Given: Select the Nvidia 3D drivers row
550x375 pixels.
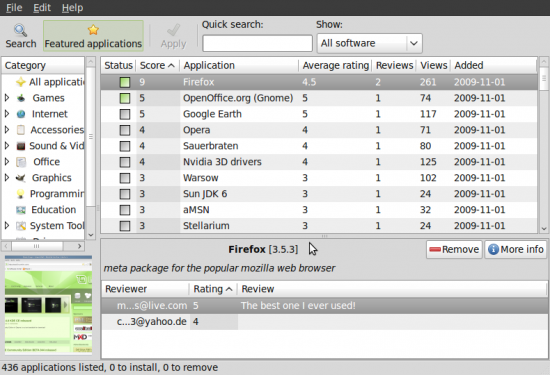Looking at the screenshot, I should (x=319, y=162).
